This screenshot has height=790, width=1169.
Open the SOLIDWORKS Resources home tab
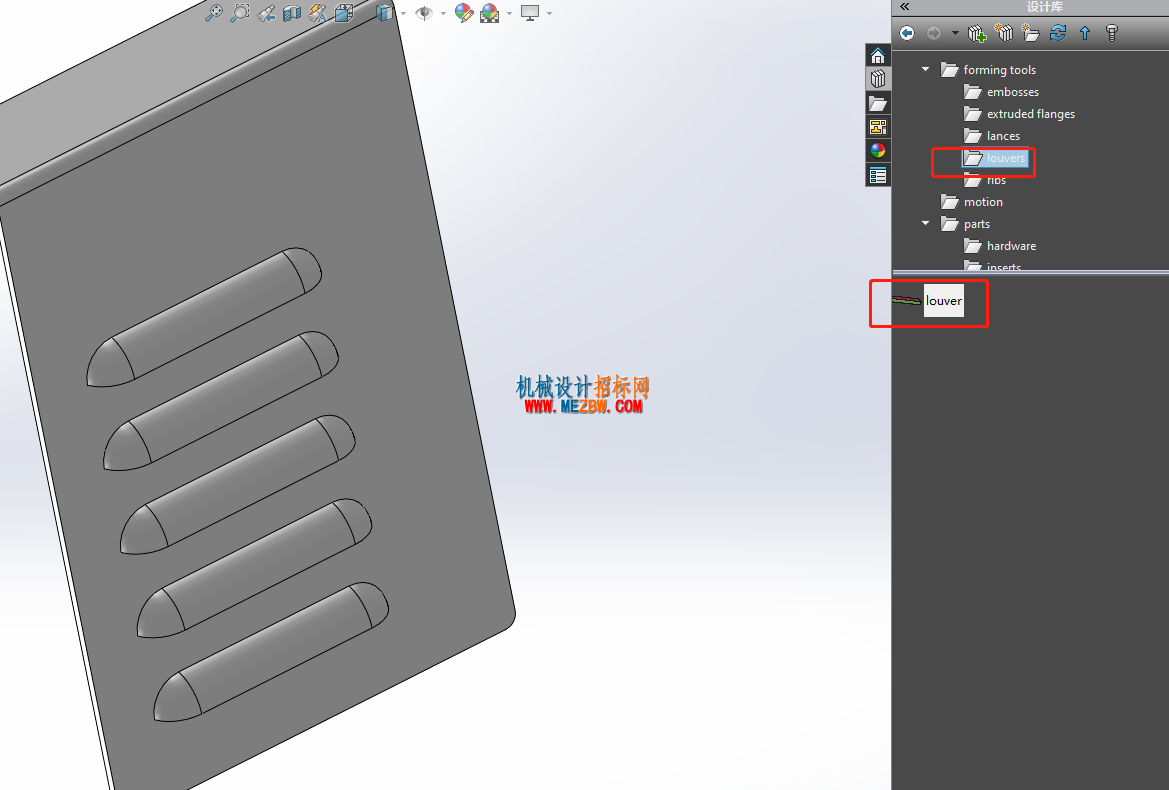pos(877,56)
